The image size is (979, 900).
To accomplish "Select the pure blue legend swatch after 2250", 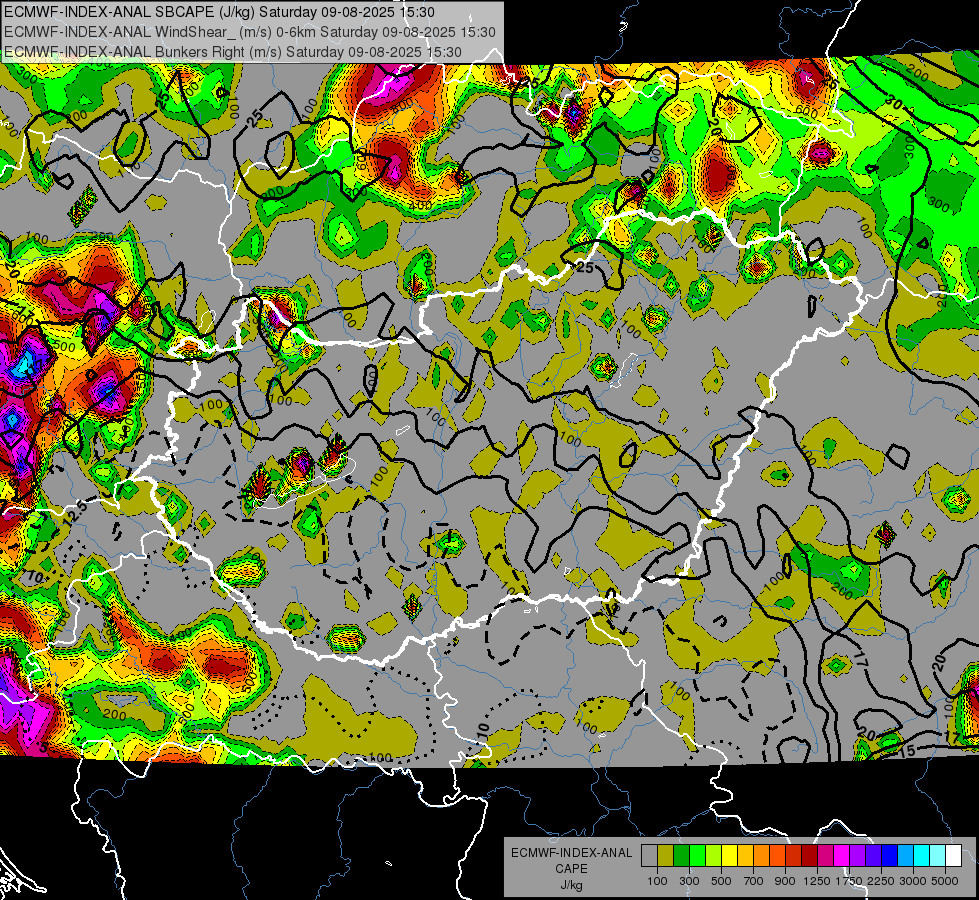I will pos(890,856).
